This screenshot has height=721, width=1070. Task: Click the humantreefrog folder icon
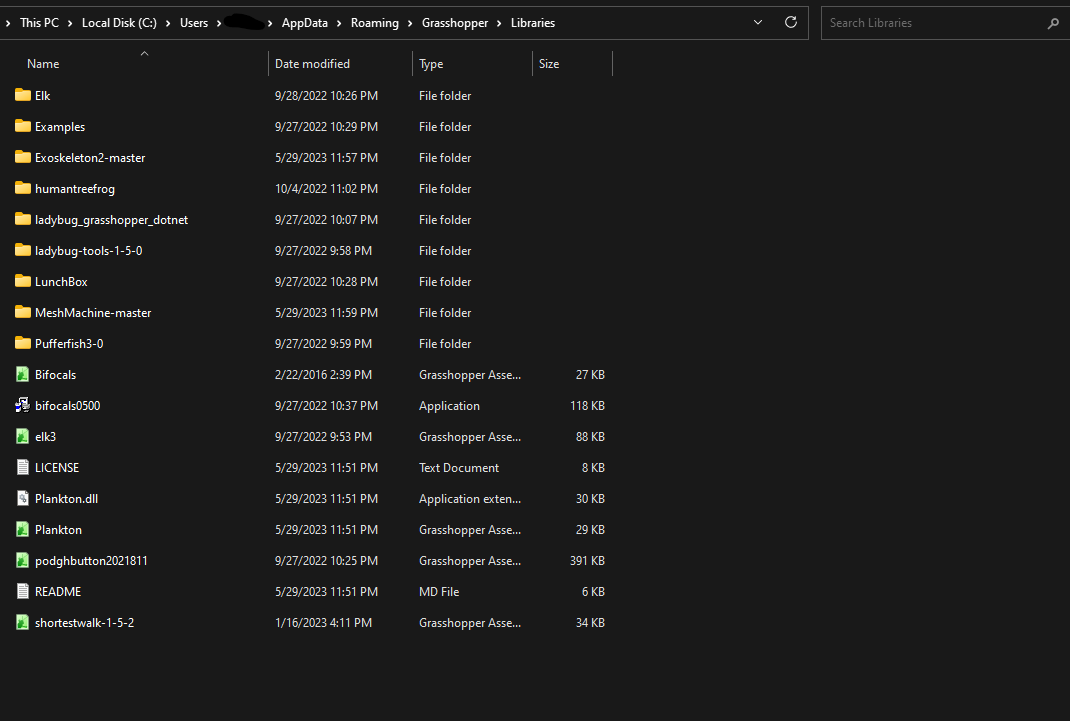coord(23,188)
